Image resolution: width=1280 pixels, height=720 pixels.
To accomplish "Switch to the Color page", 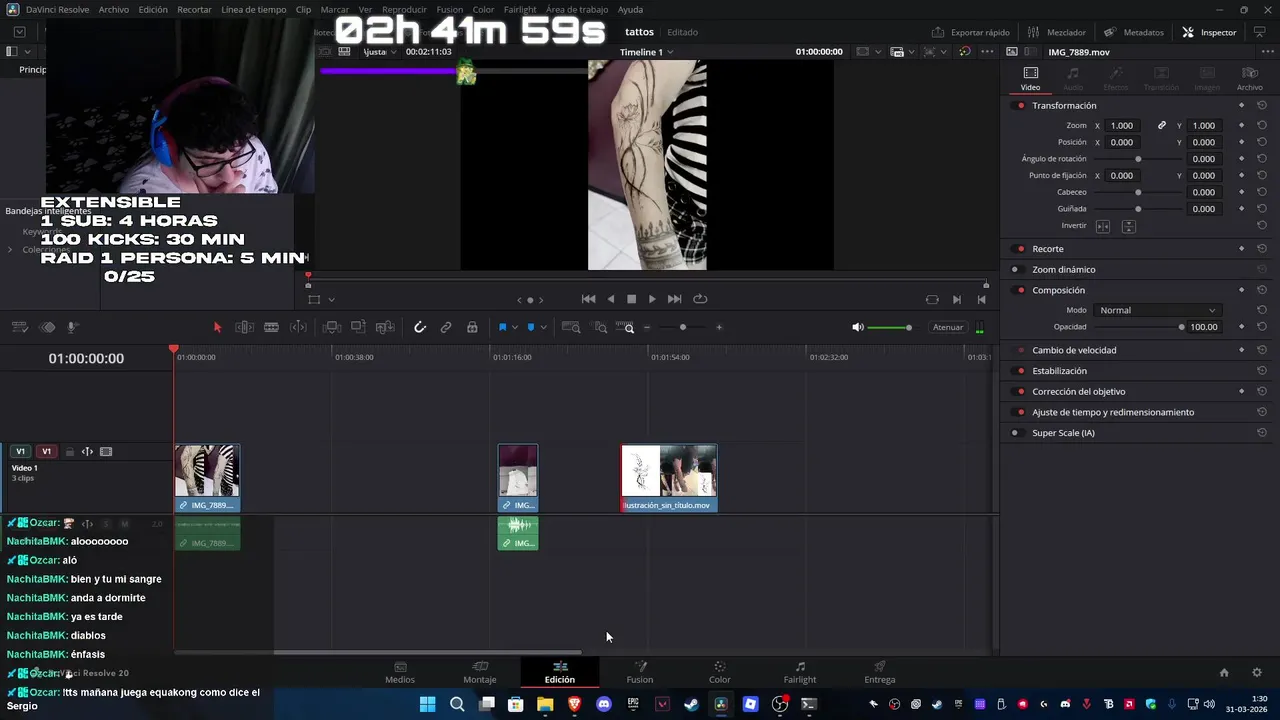I will pos(719,672).
